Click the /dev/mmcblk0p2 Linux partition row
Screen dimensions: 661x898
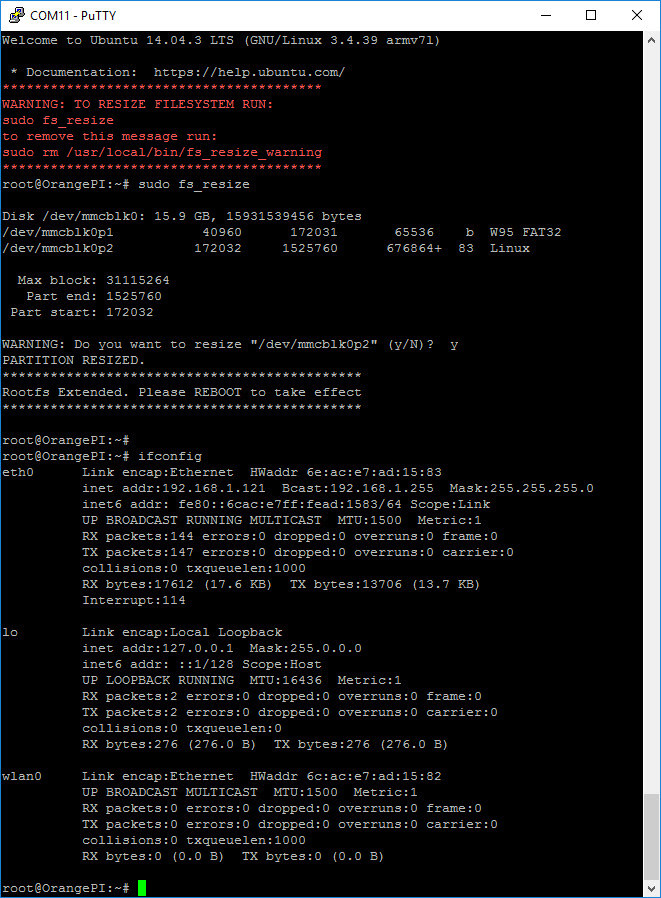(x=266, y=248)
